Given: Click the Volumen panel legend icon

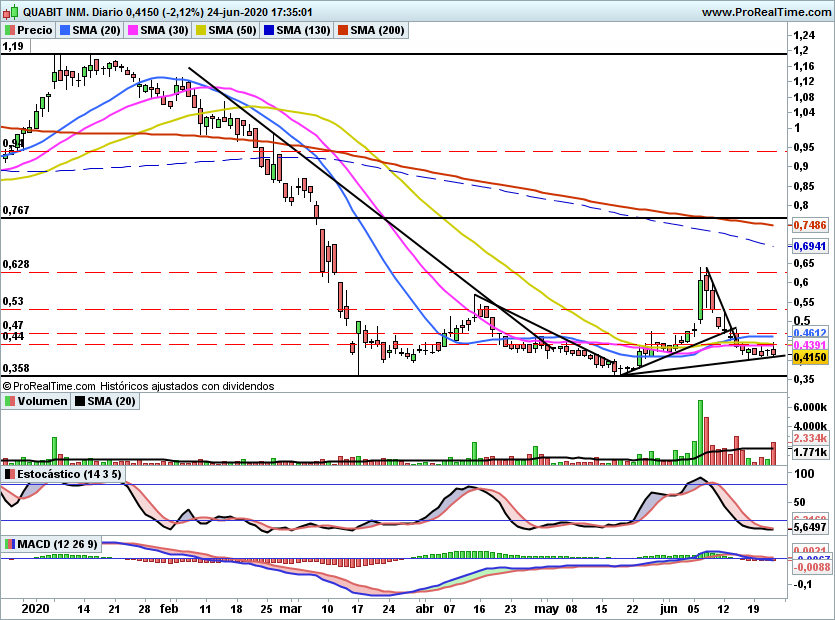Looking at the screenshot, I should (x=10, y=401).
